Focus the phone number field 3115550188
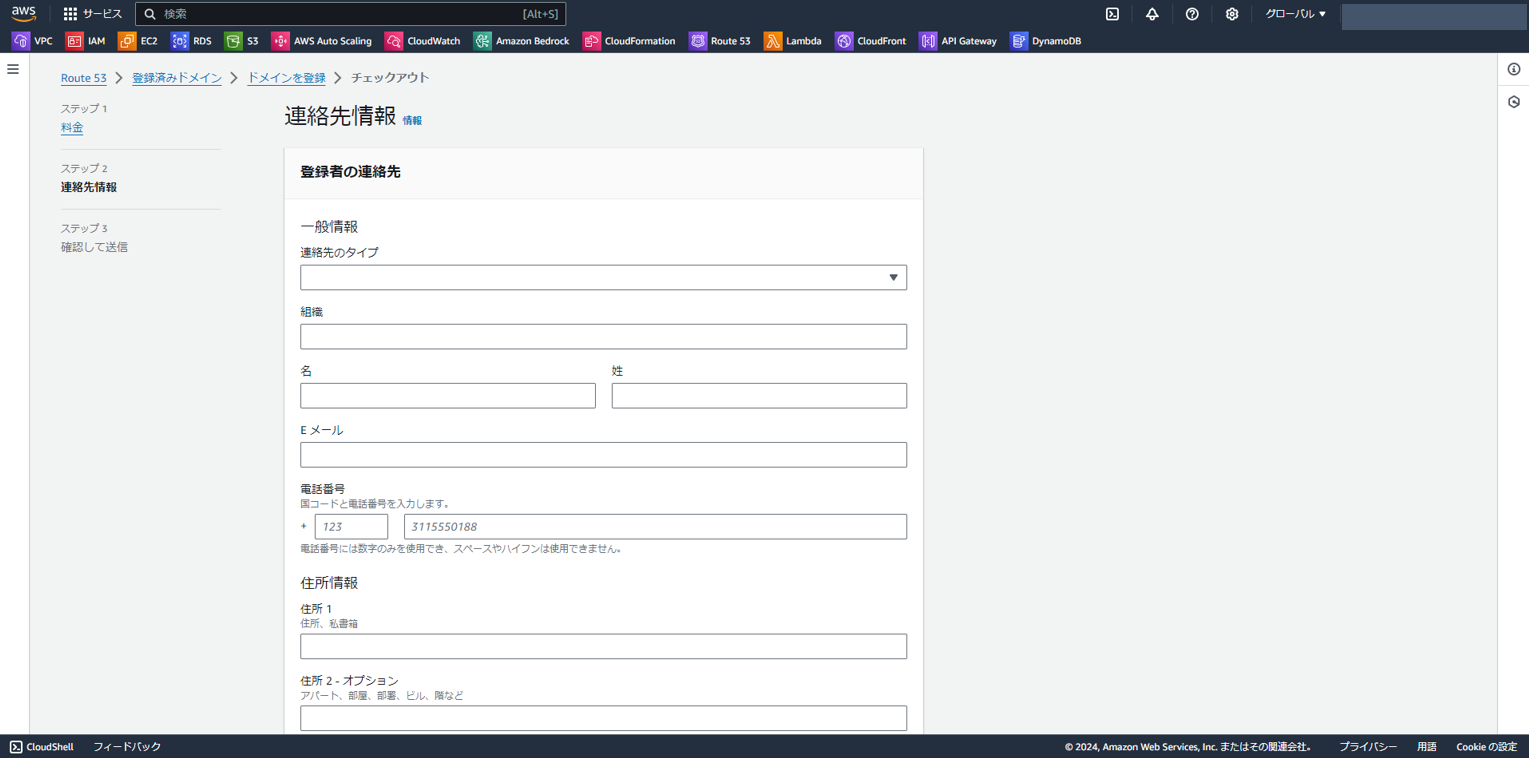 point(655,526)
